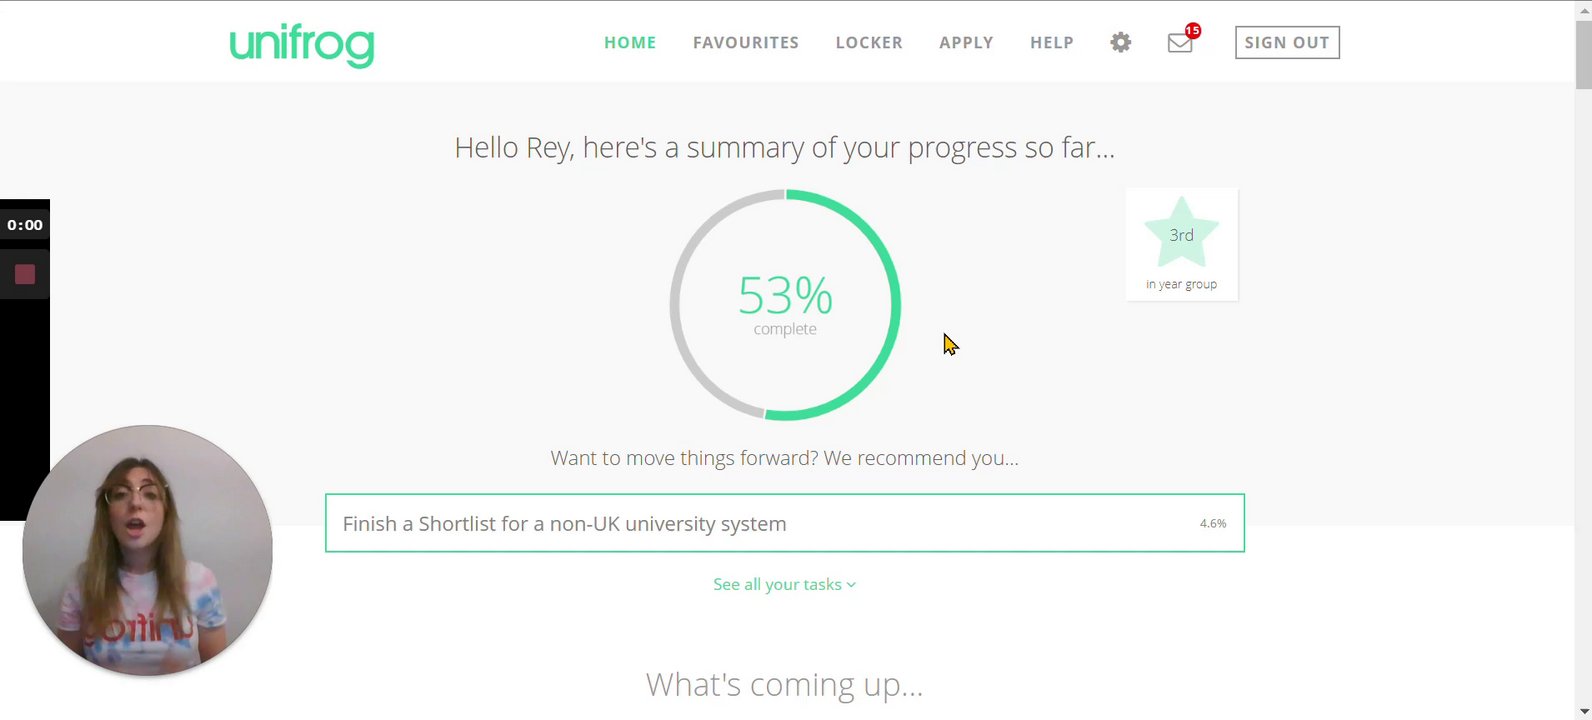Click the scrollbar down arrow

[1583, 711]
